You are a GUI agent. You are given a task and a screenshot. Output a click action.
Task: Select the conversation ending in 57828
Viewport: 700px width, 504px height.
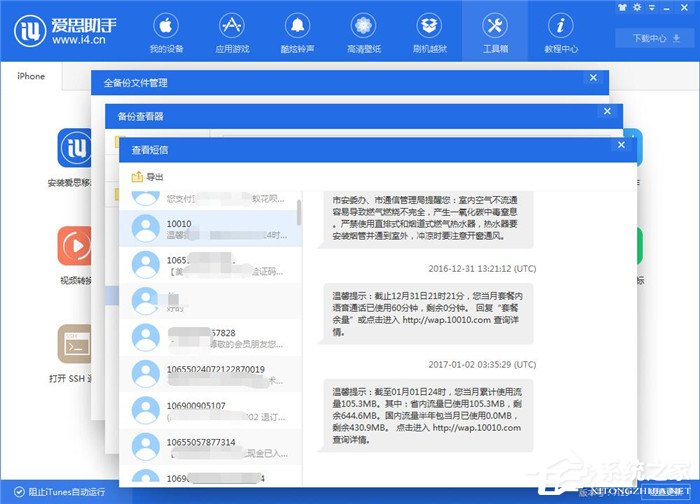(210, 337)
